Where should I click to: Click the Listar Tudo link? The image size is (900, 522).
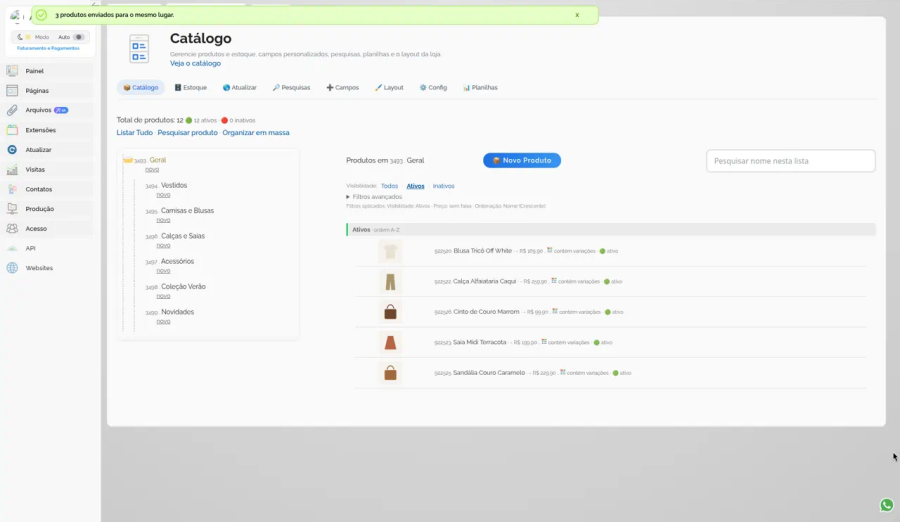point(134,133)
